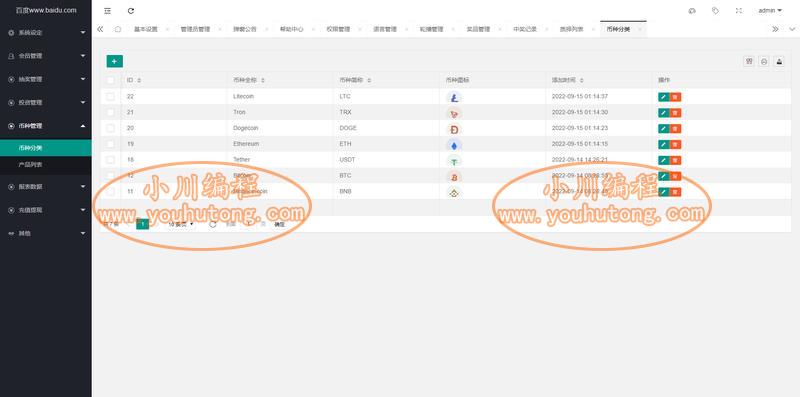
Task: Open the fullscreen toggle icon
Action: pos(738,10)
